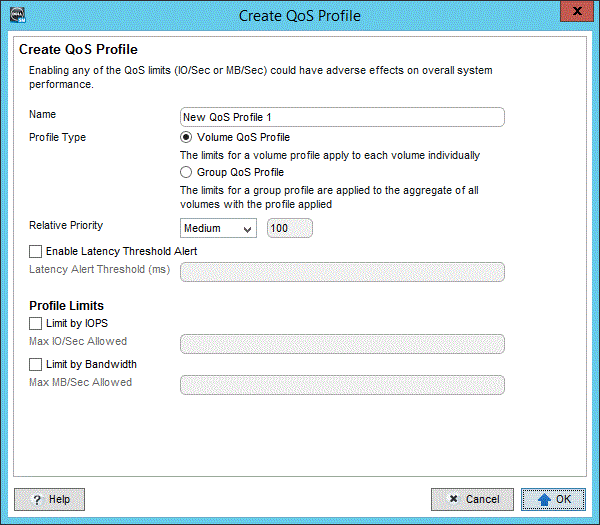Click the Max IO/Sec Allowed field

342,344
